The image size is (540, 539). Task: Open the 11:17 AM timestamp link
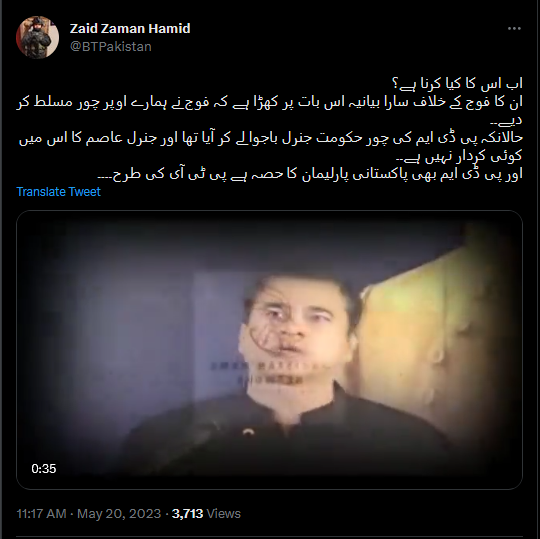coord(41,514)
